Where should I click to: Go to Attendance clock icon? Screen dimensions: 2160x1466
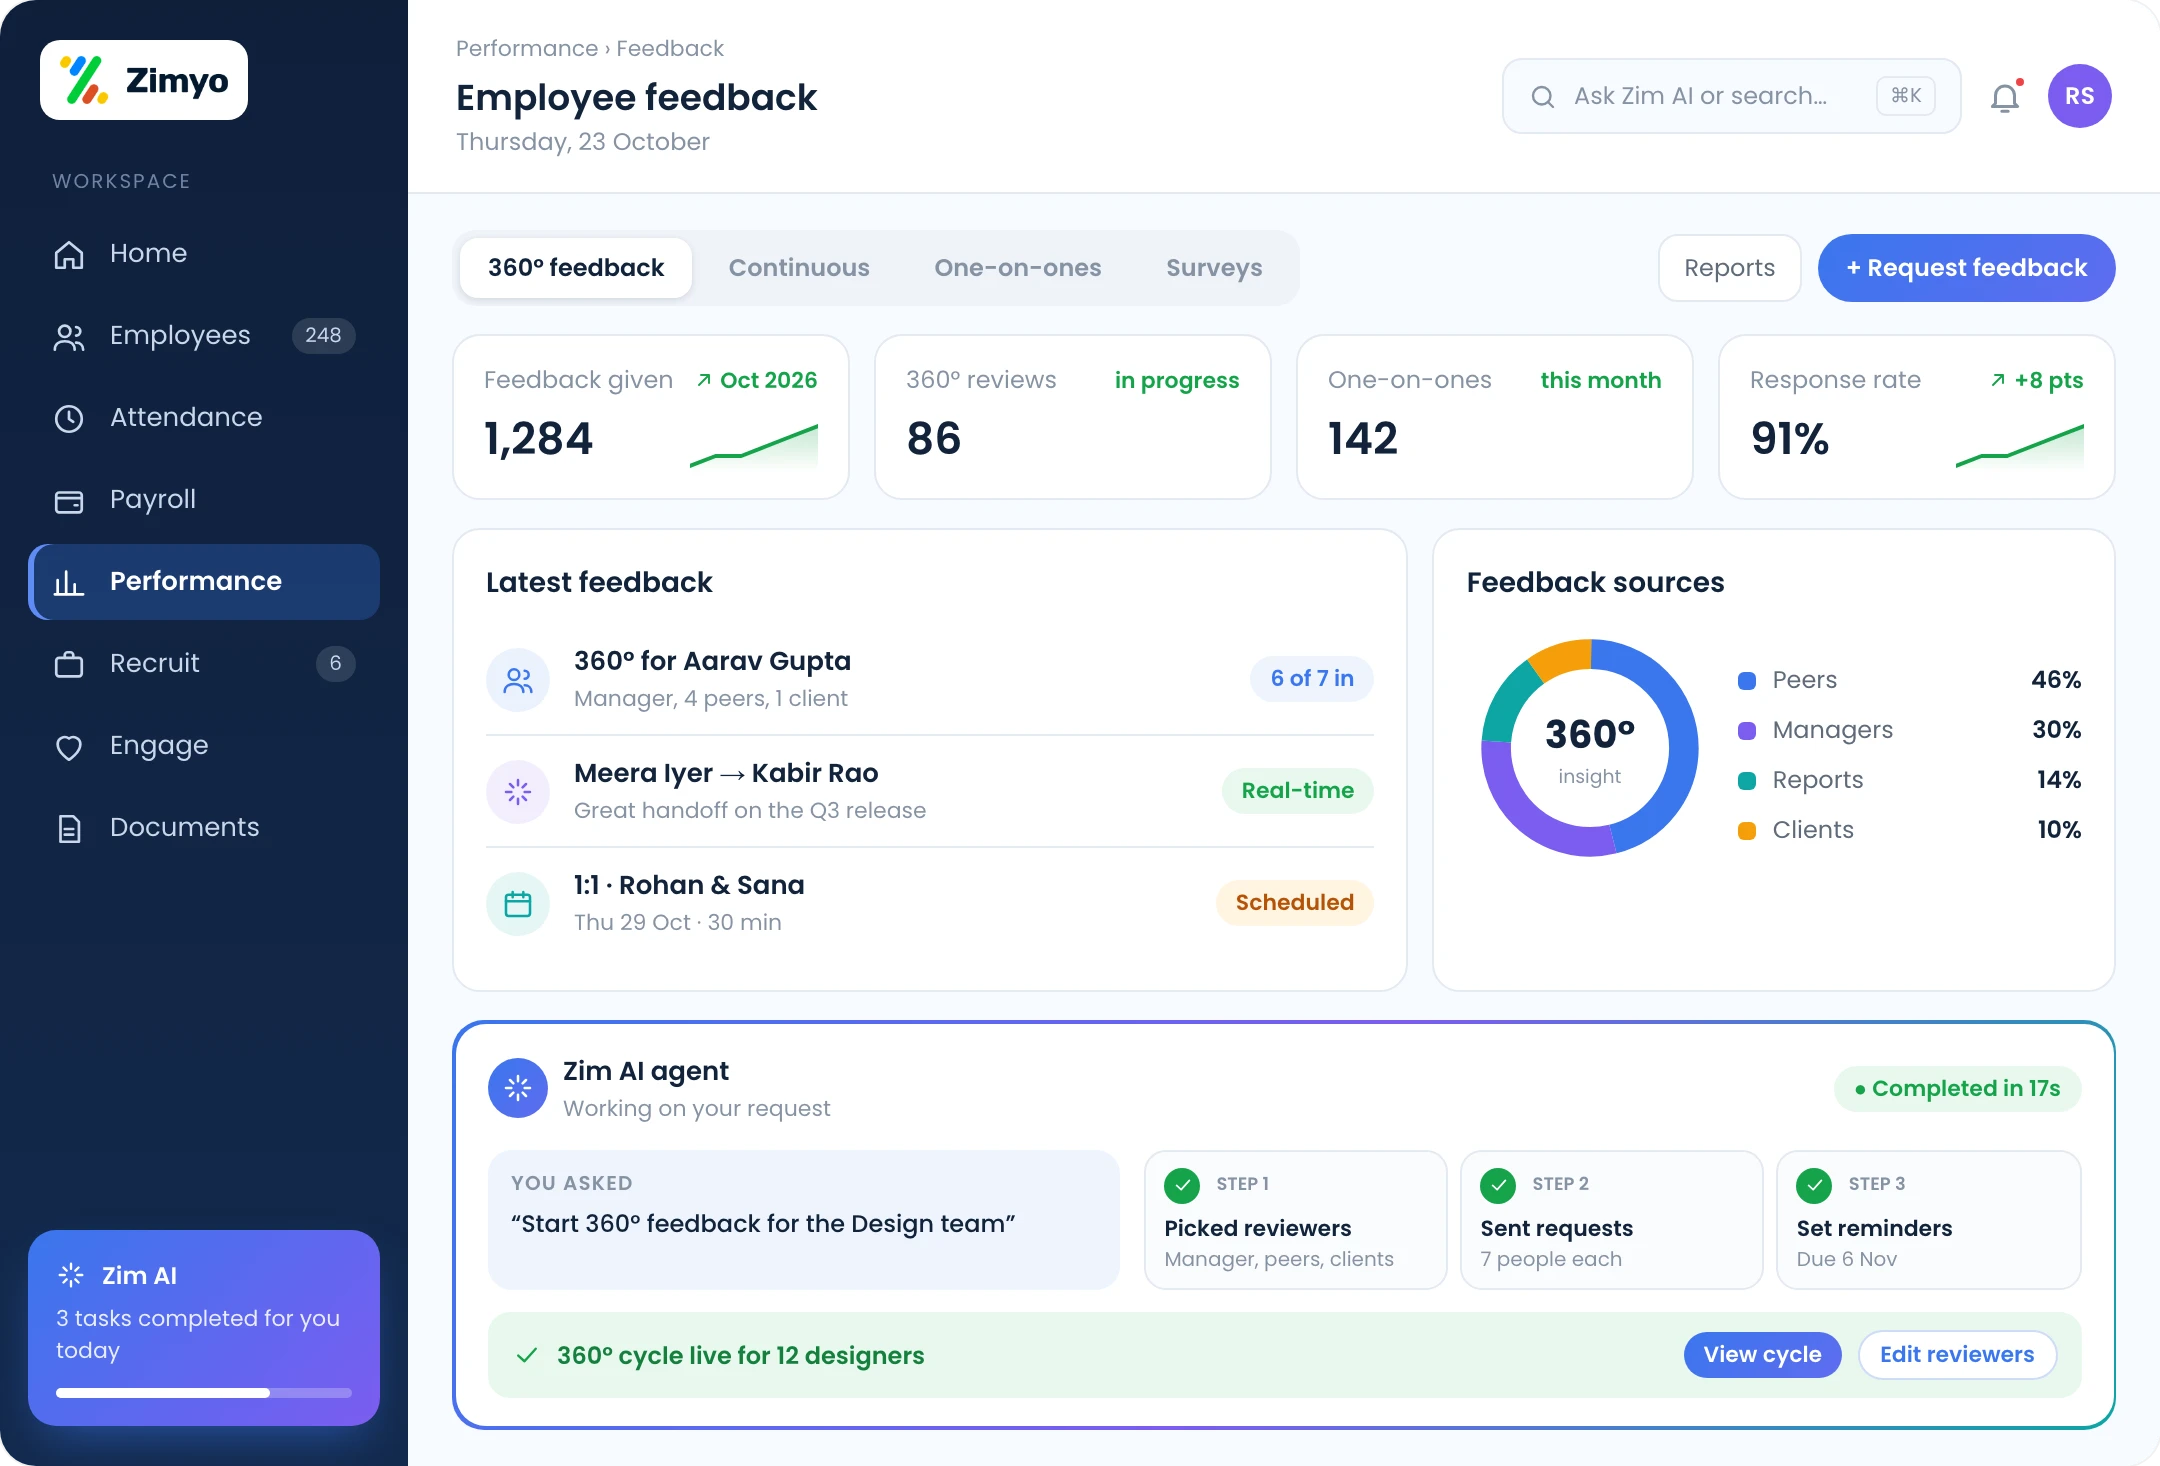[69, 418]
